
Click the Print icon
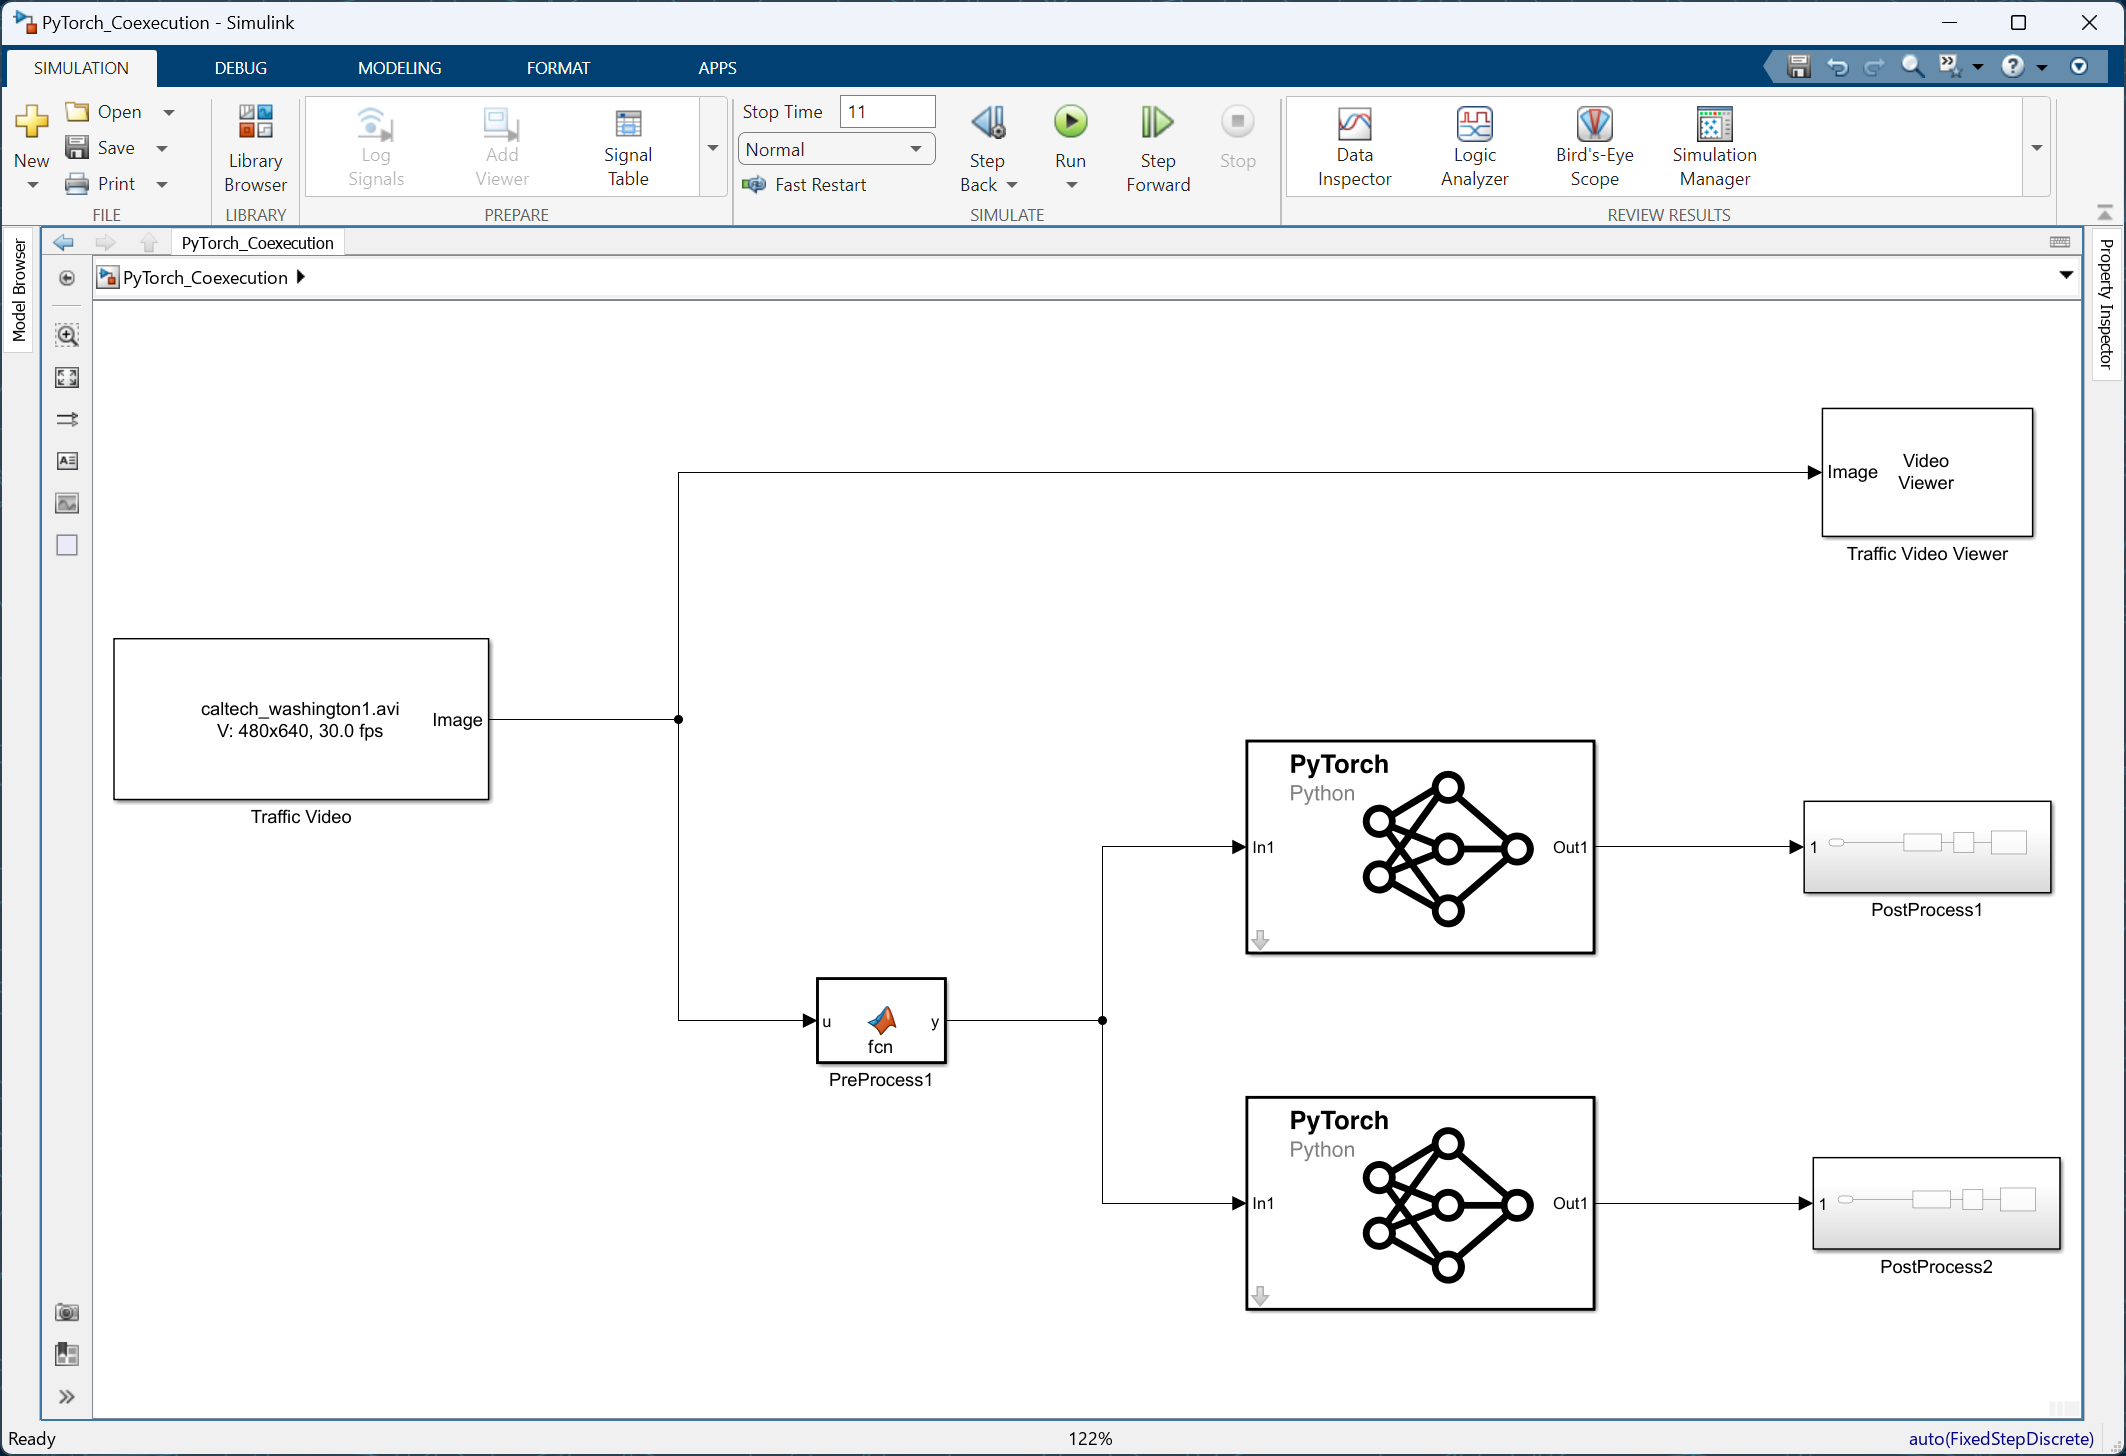click(x=77, y=183)
